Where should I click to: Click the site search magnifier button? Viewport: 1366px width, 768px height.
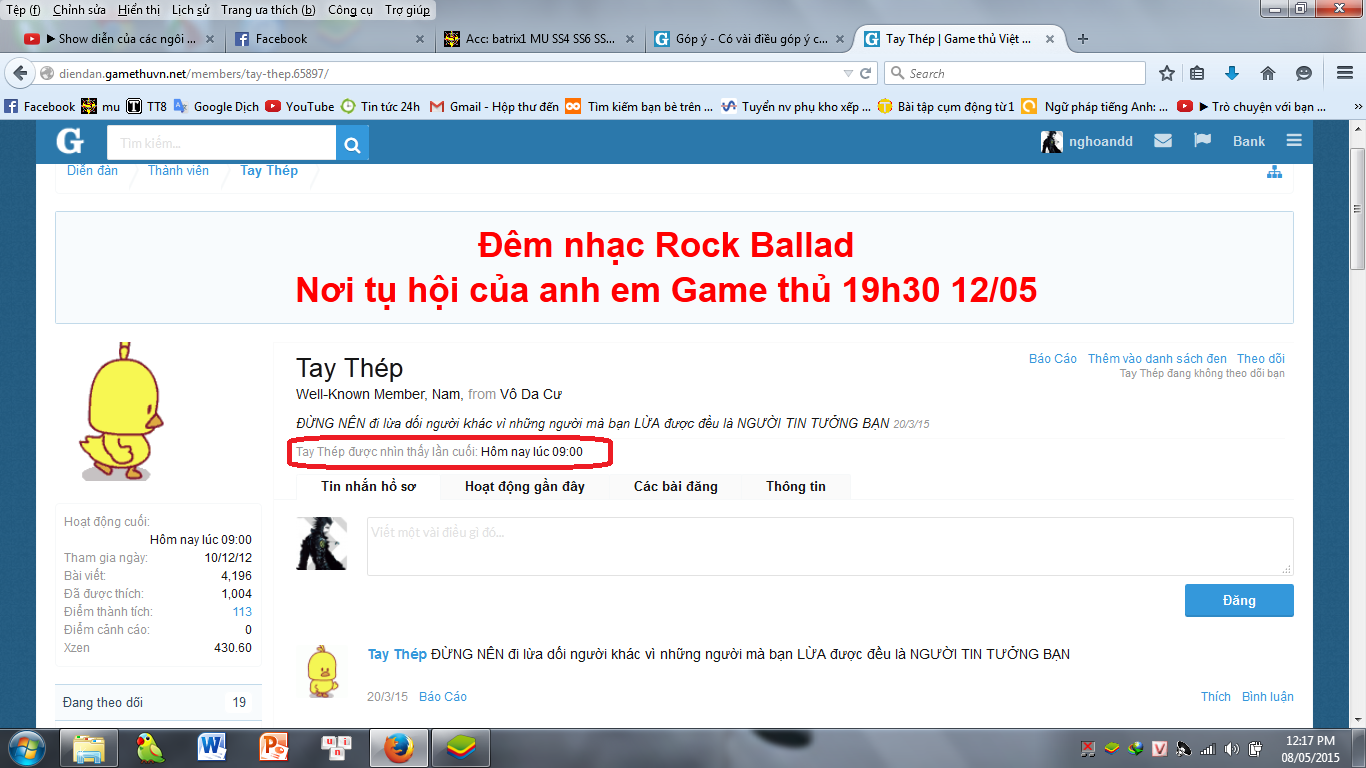(x=352, y=143)
